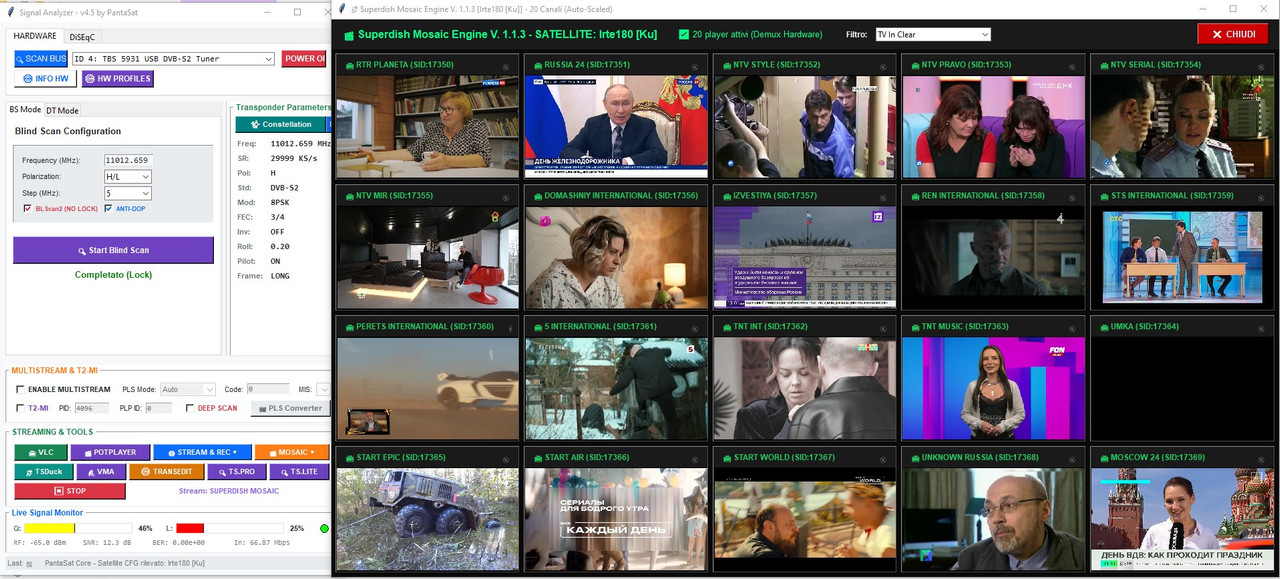Click the small round icon on the MOSCOW 24 tile
The height and width of the screenshot is (579, 1280).
tap(1260, 460)
